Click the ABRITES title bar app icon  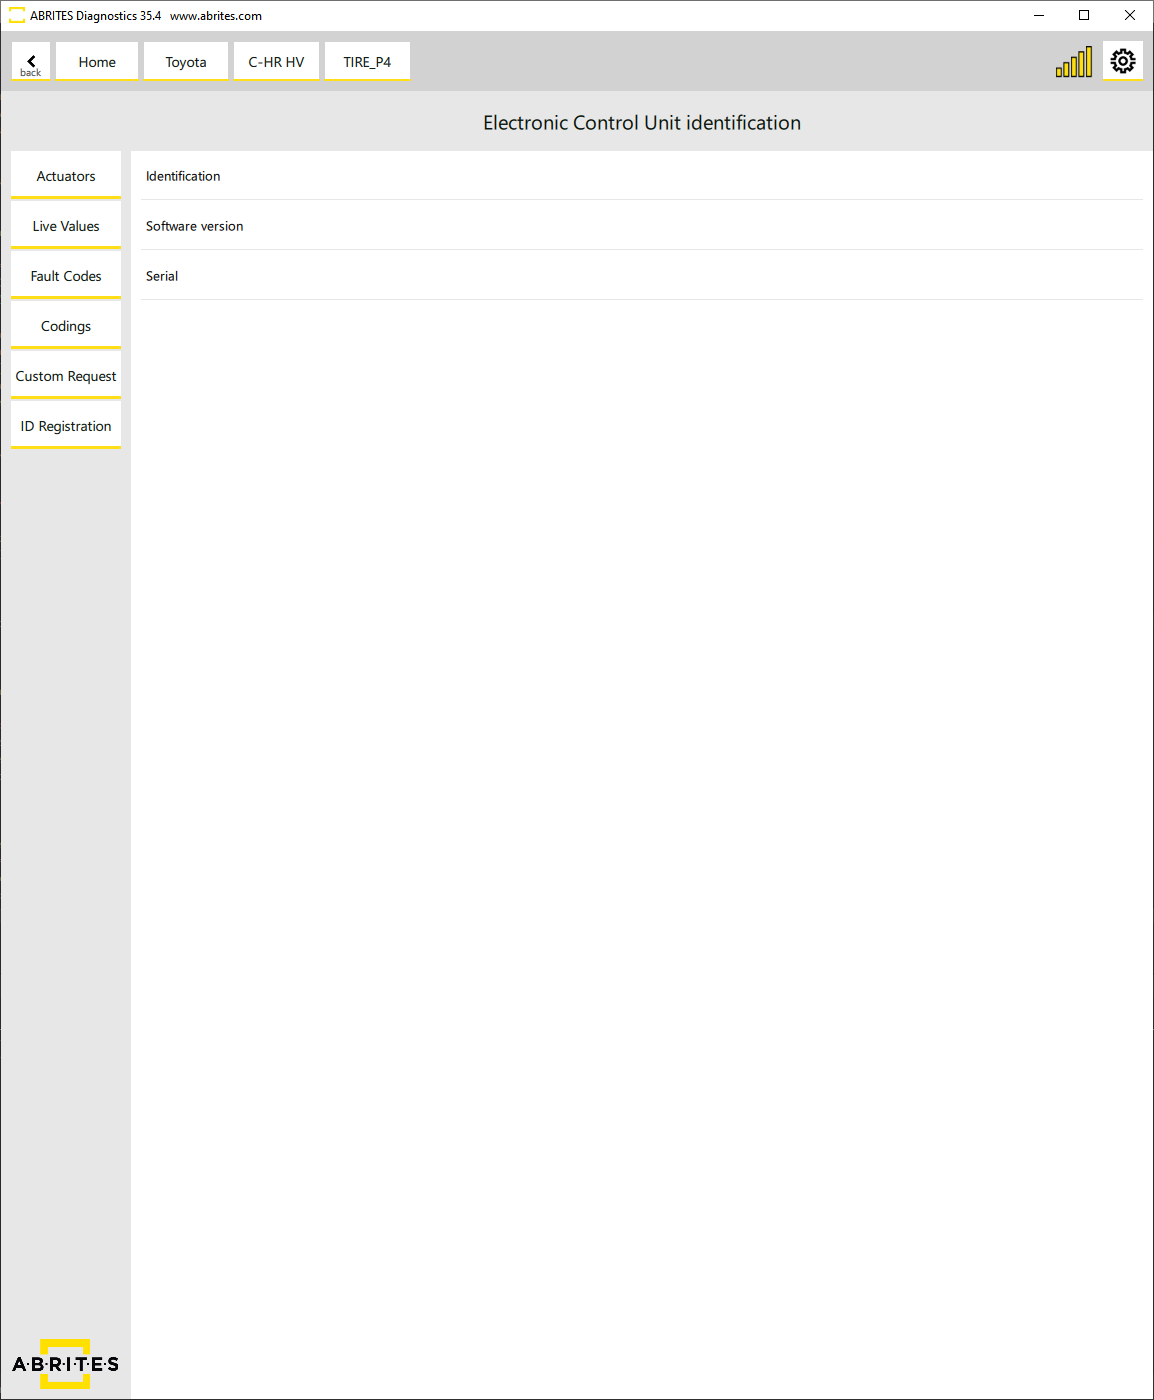16,16
